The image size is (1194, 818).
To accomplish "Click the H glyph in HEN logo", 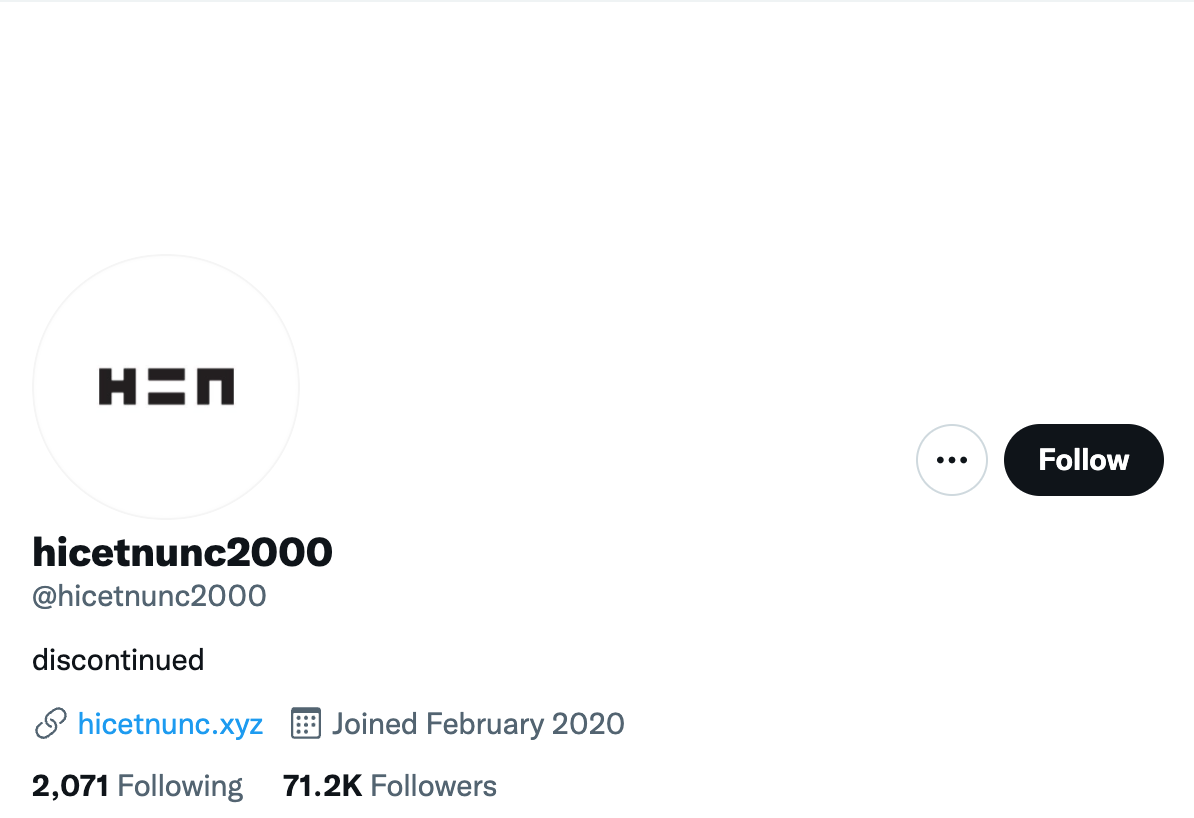I will point(117,386).
